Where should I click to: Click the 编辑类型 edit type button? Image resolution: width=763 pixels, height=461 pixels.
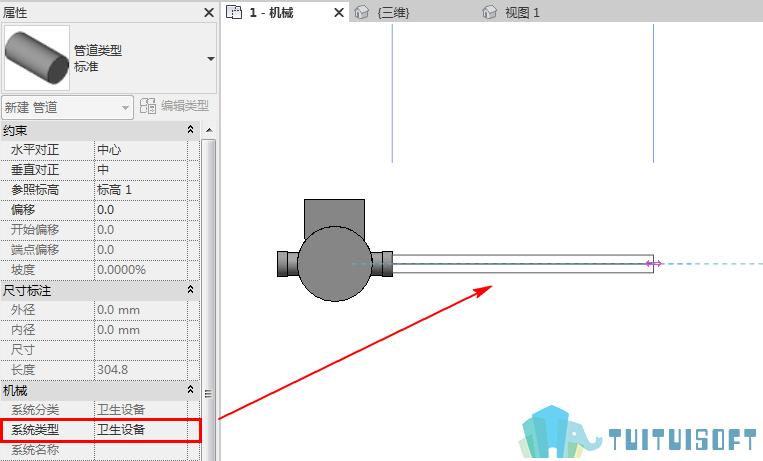pyautogui.click(x=174, y=106)
